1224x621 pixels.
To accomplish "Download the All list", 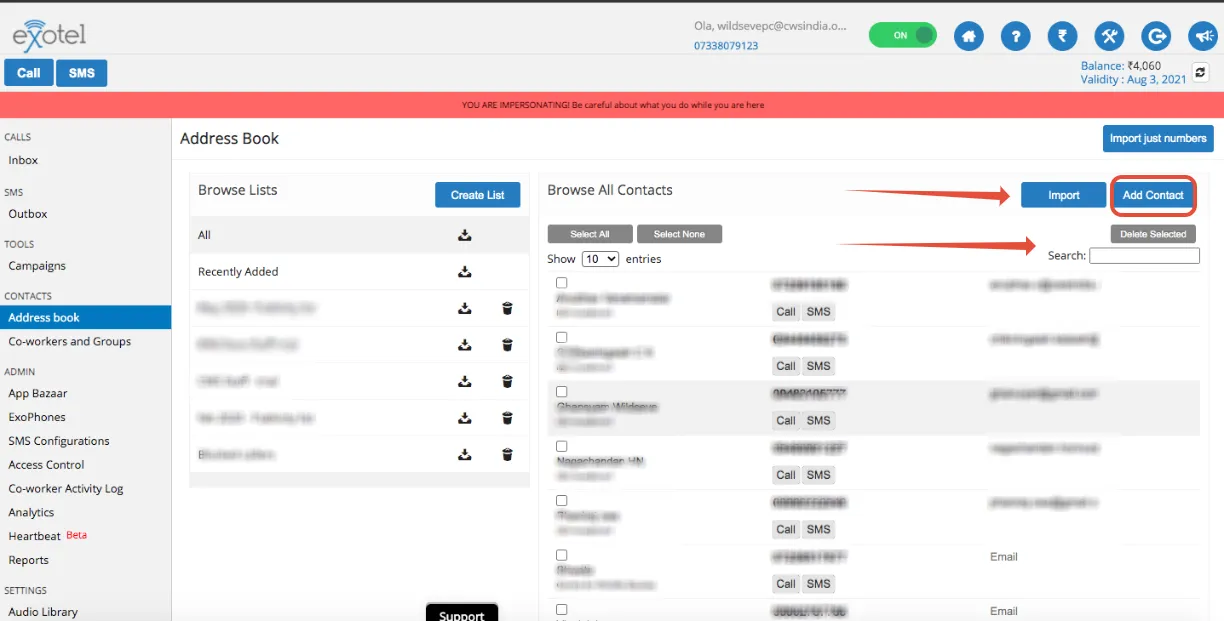I will click(x=464, y=235).
